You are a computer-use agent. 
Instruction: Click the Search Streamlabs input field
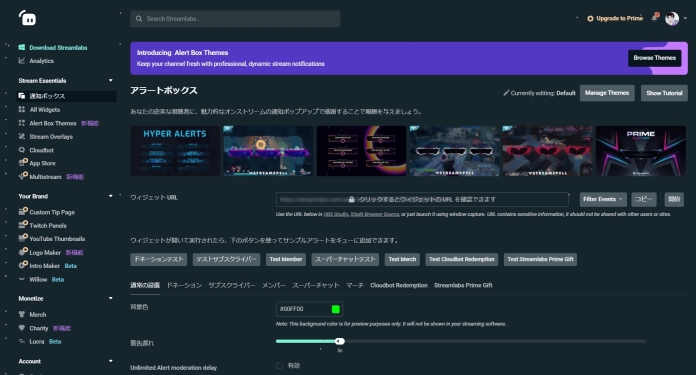point(235,19)
